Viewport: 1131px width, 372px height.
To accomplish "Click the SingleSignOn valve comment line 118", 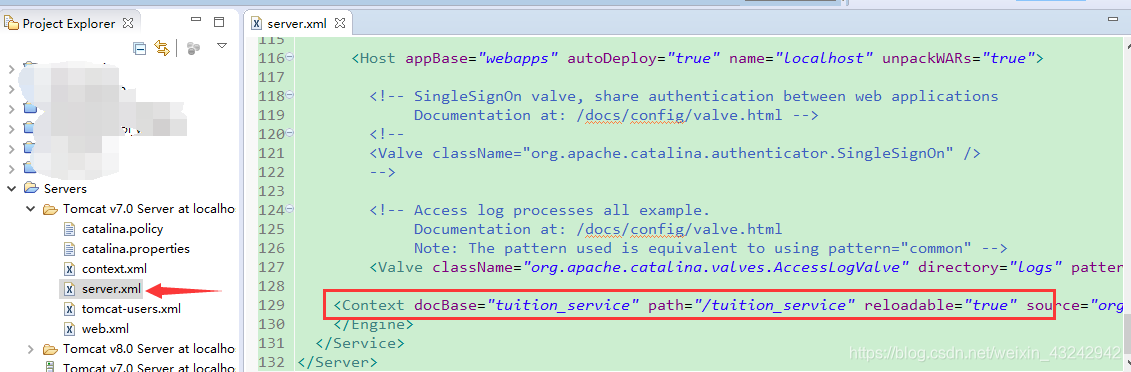I will [684, 96].
